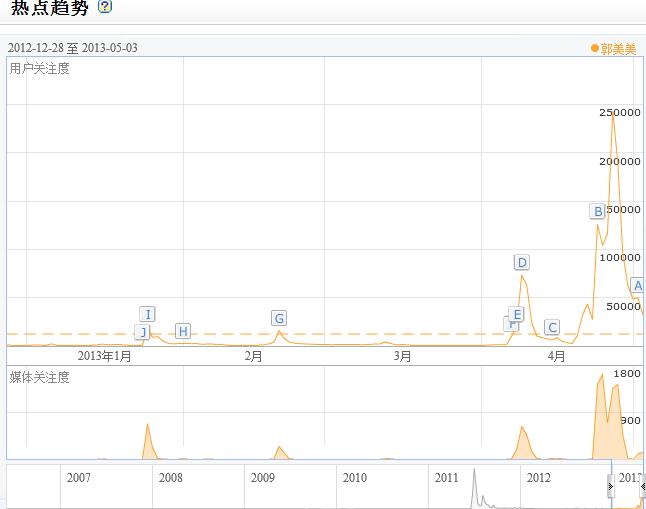646x509 pixels.
Task: Click 2011 in the overview timeline
Action: [x=446, y=478]
